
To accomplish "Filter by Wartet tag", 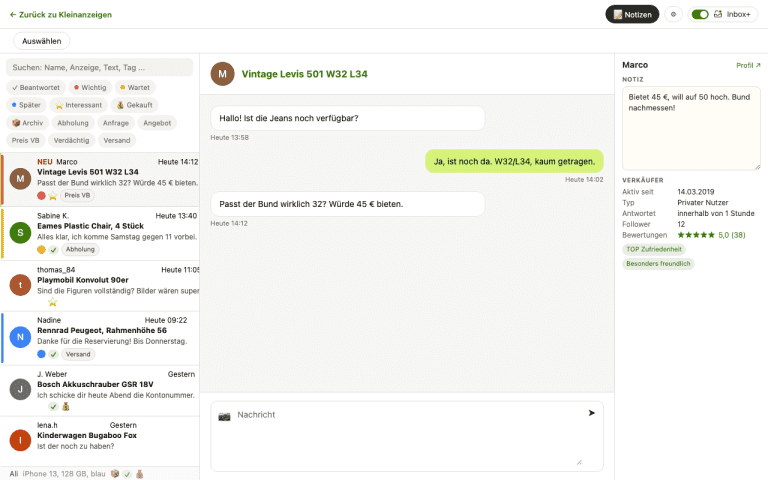I will click(x=135, y=87).
